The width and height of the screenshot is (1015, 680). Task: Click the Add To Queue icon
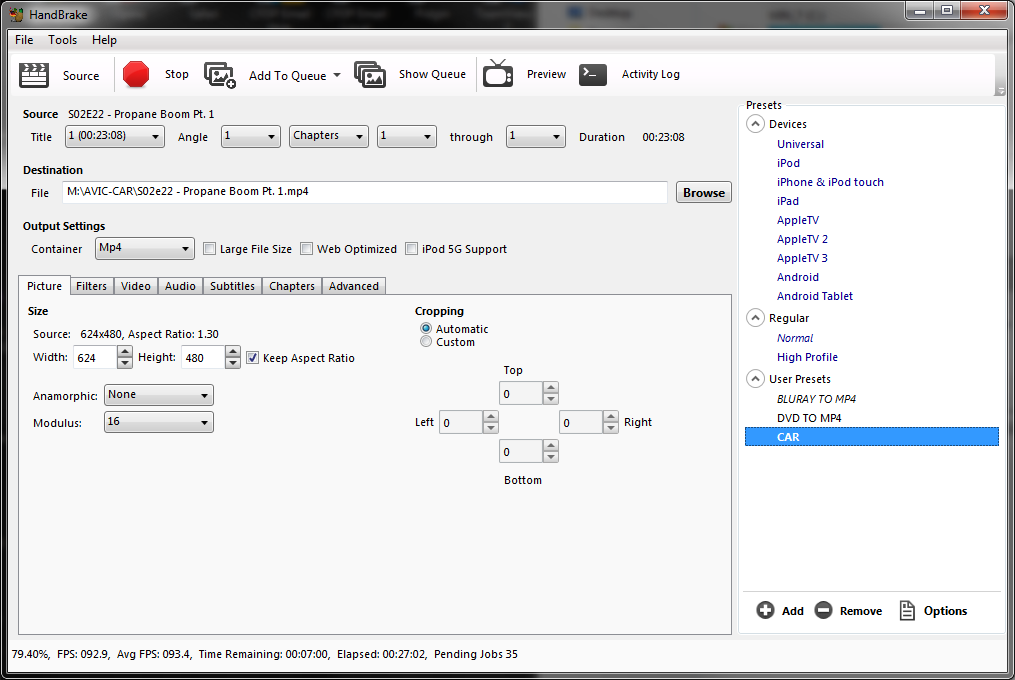pyautogui.click(x=220, y=75)
